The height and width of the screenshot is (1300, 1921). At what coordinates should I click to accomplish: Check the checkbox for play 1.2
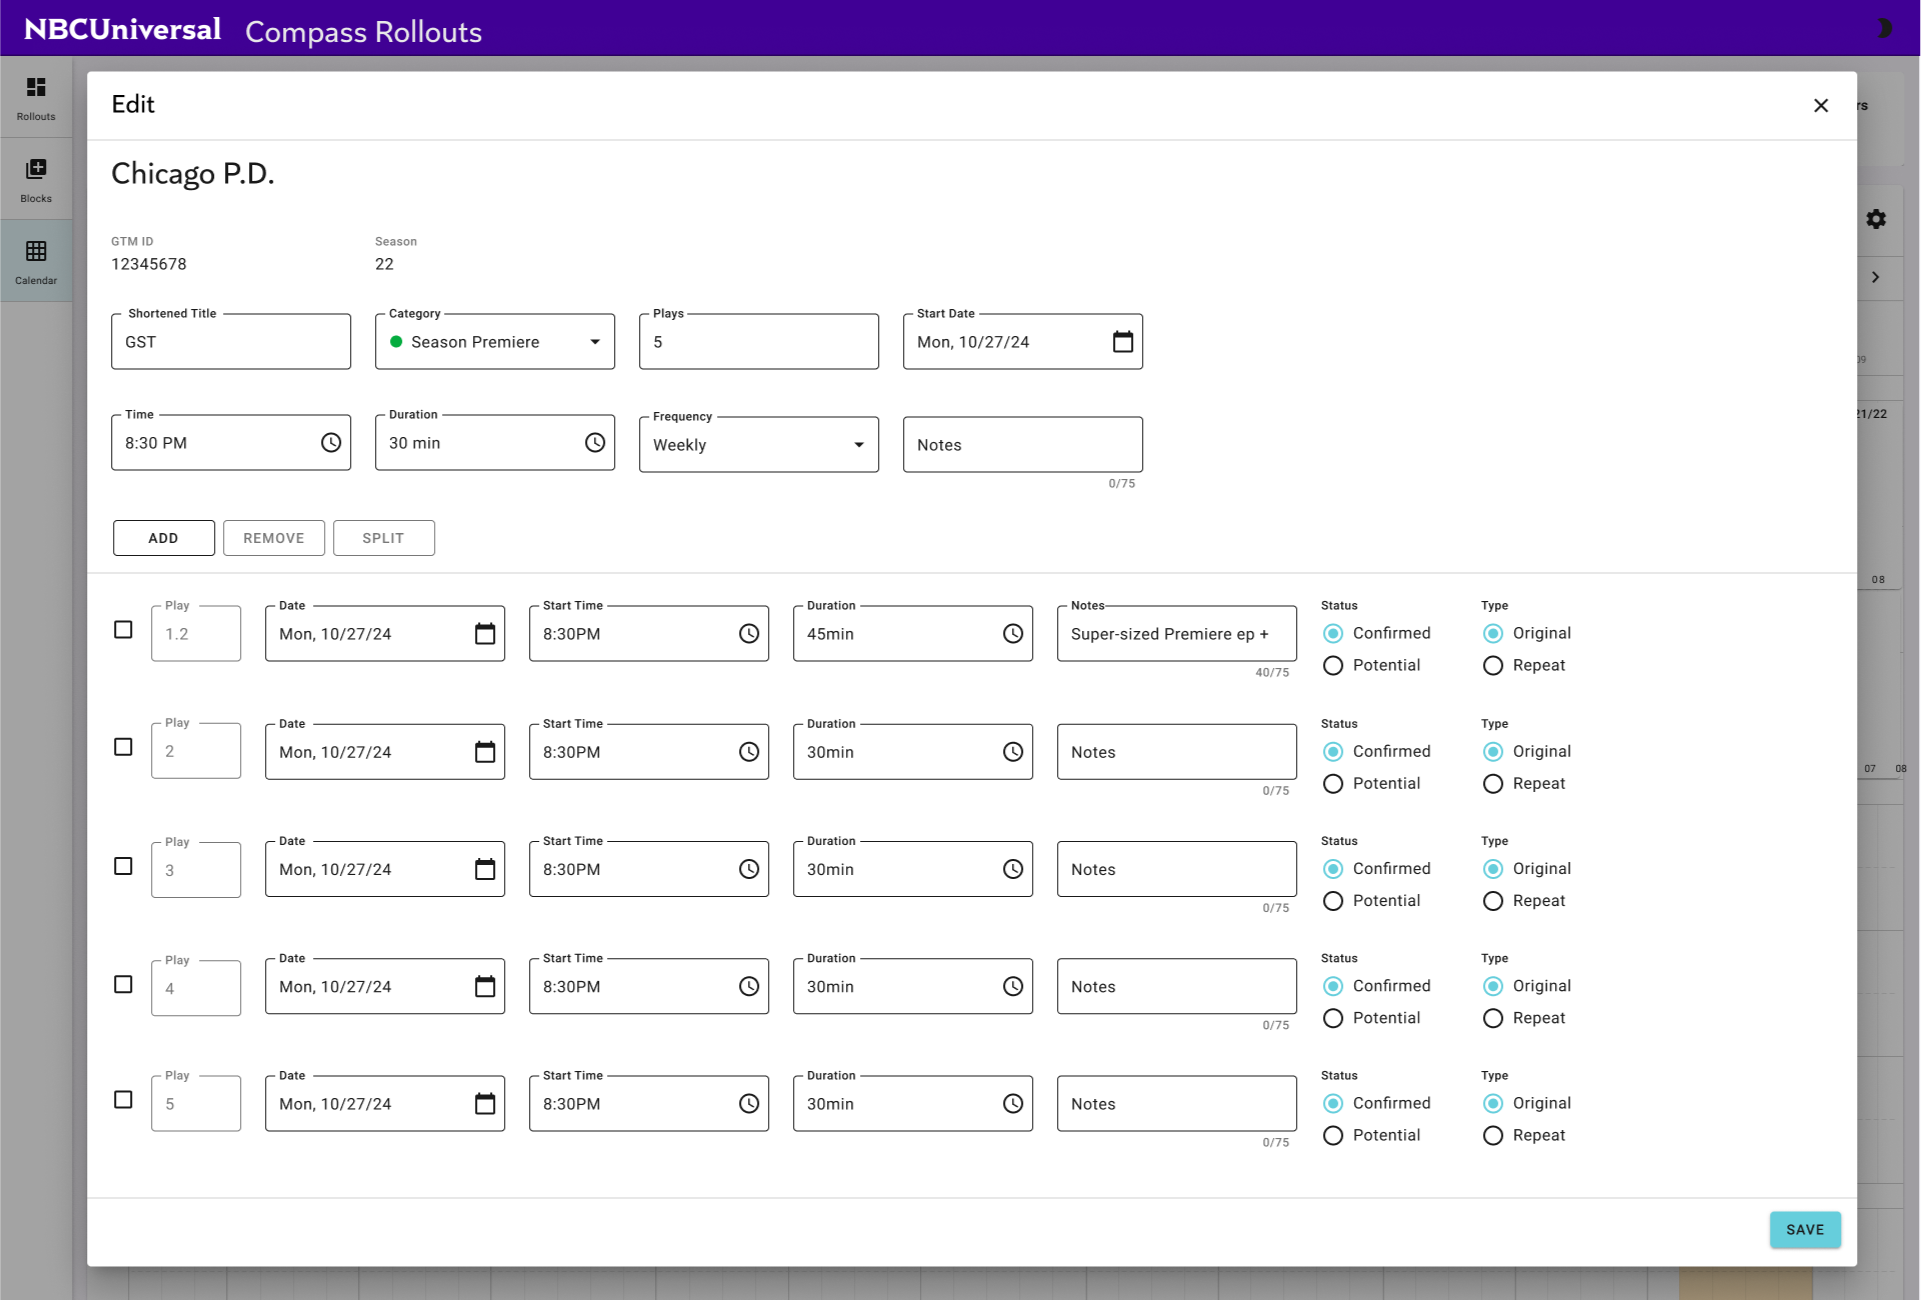point(123,630)
